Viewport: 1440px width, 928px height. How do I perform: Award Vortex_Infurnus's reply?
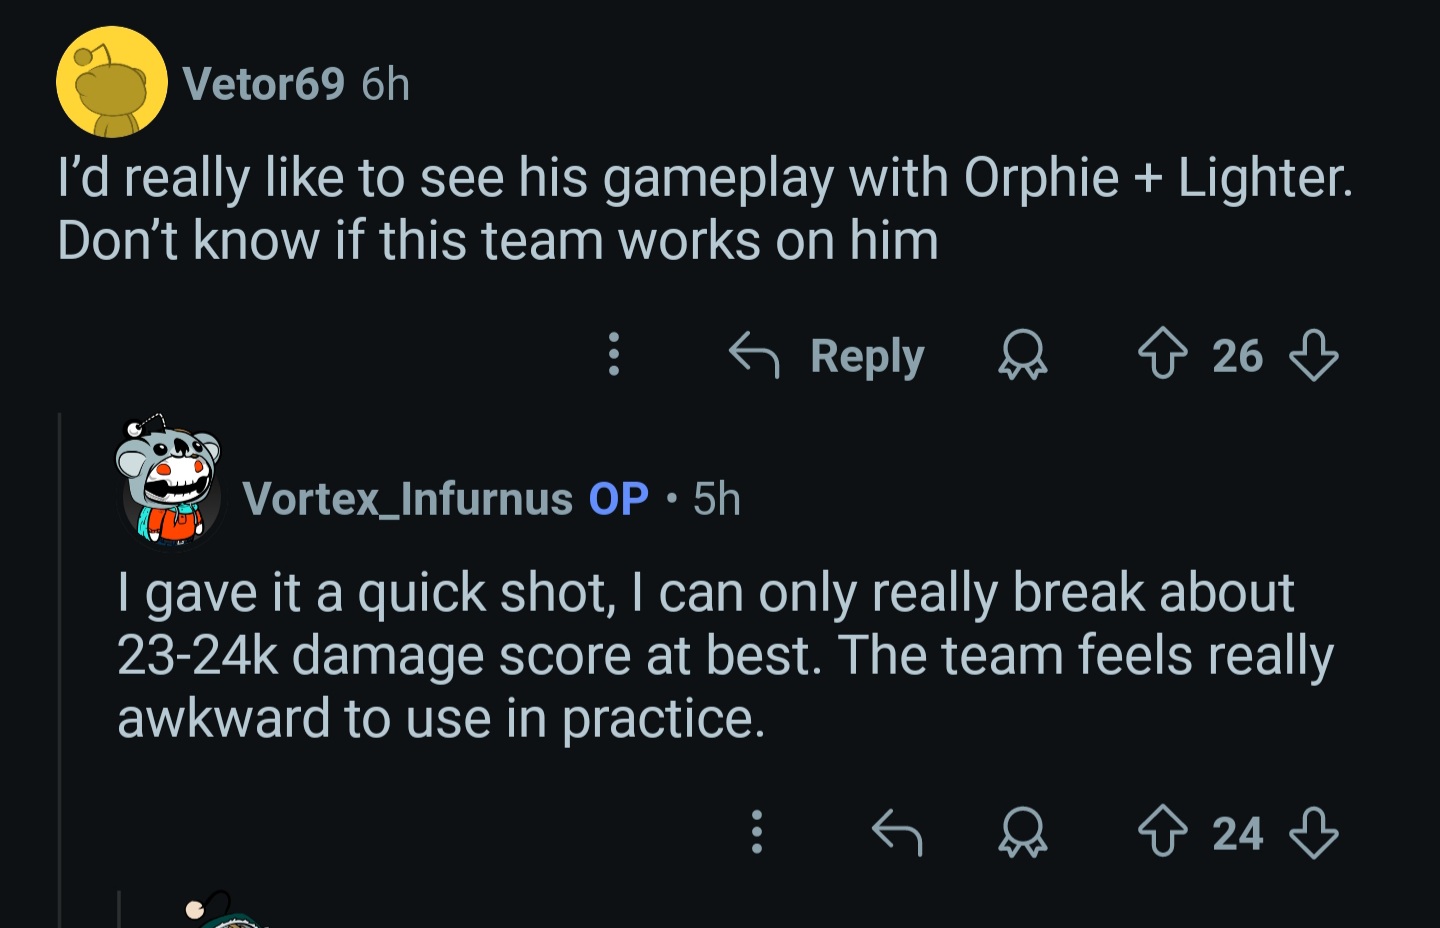[1022, 833]
